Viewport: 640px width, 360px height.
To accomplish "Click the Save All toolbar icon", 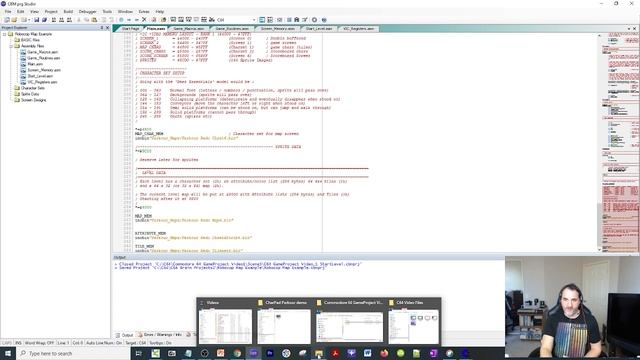I will [x=44, y=20].
